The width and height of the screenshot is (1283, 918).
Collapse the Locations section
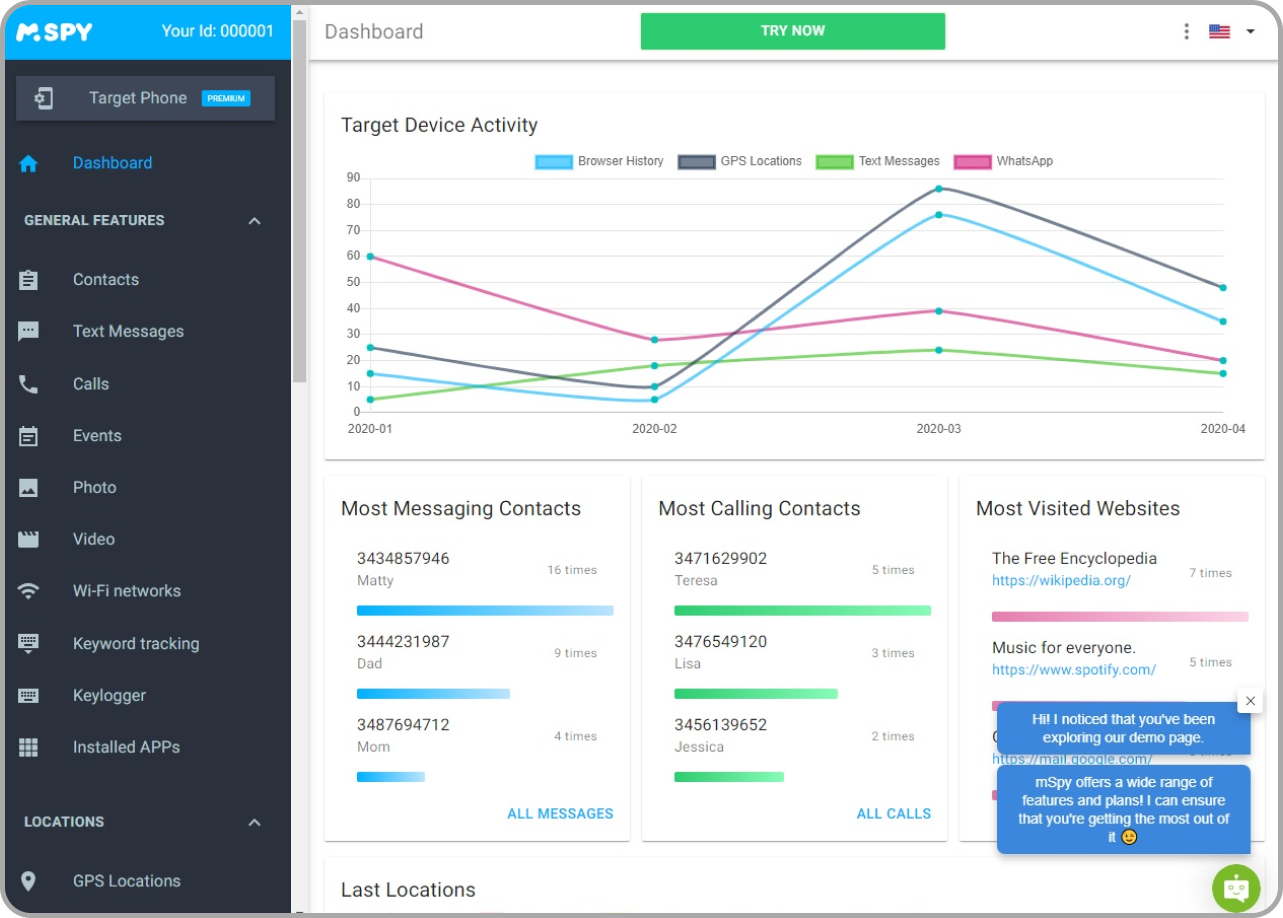point(254,822)
